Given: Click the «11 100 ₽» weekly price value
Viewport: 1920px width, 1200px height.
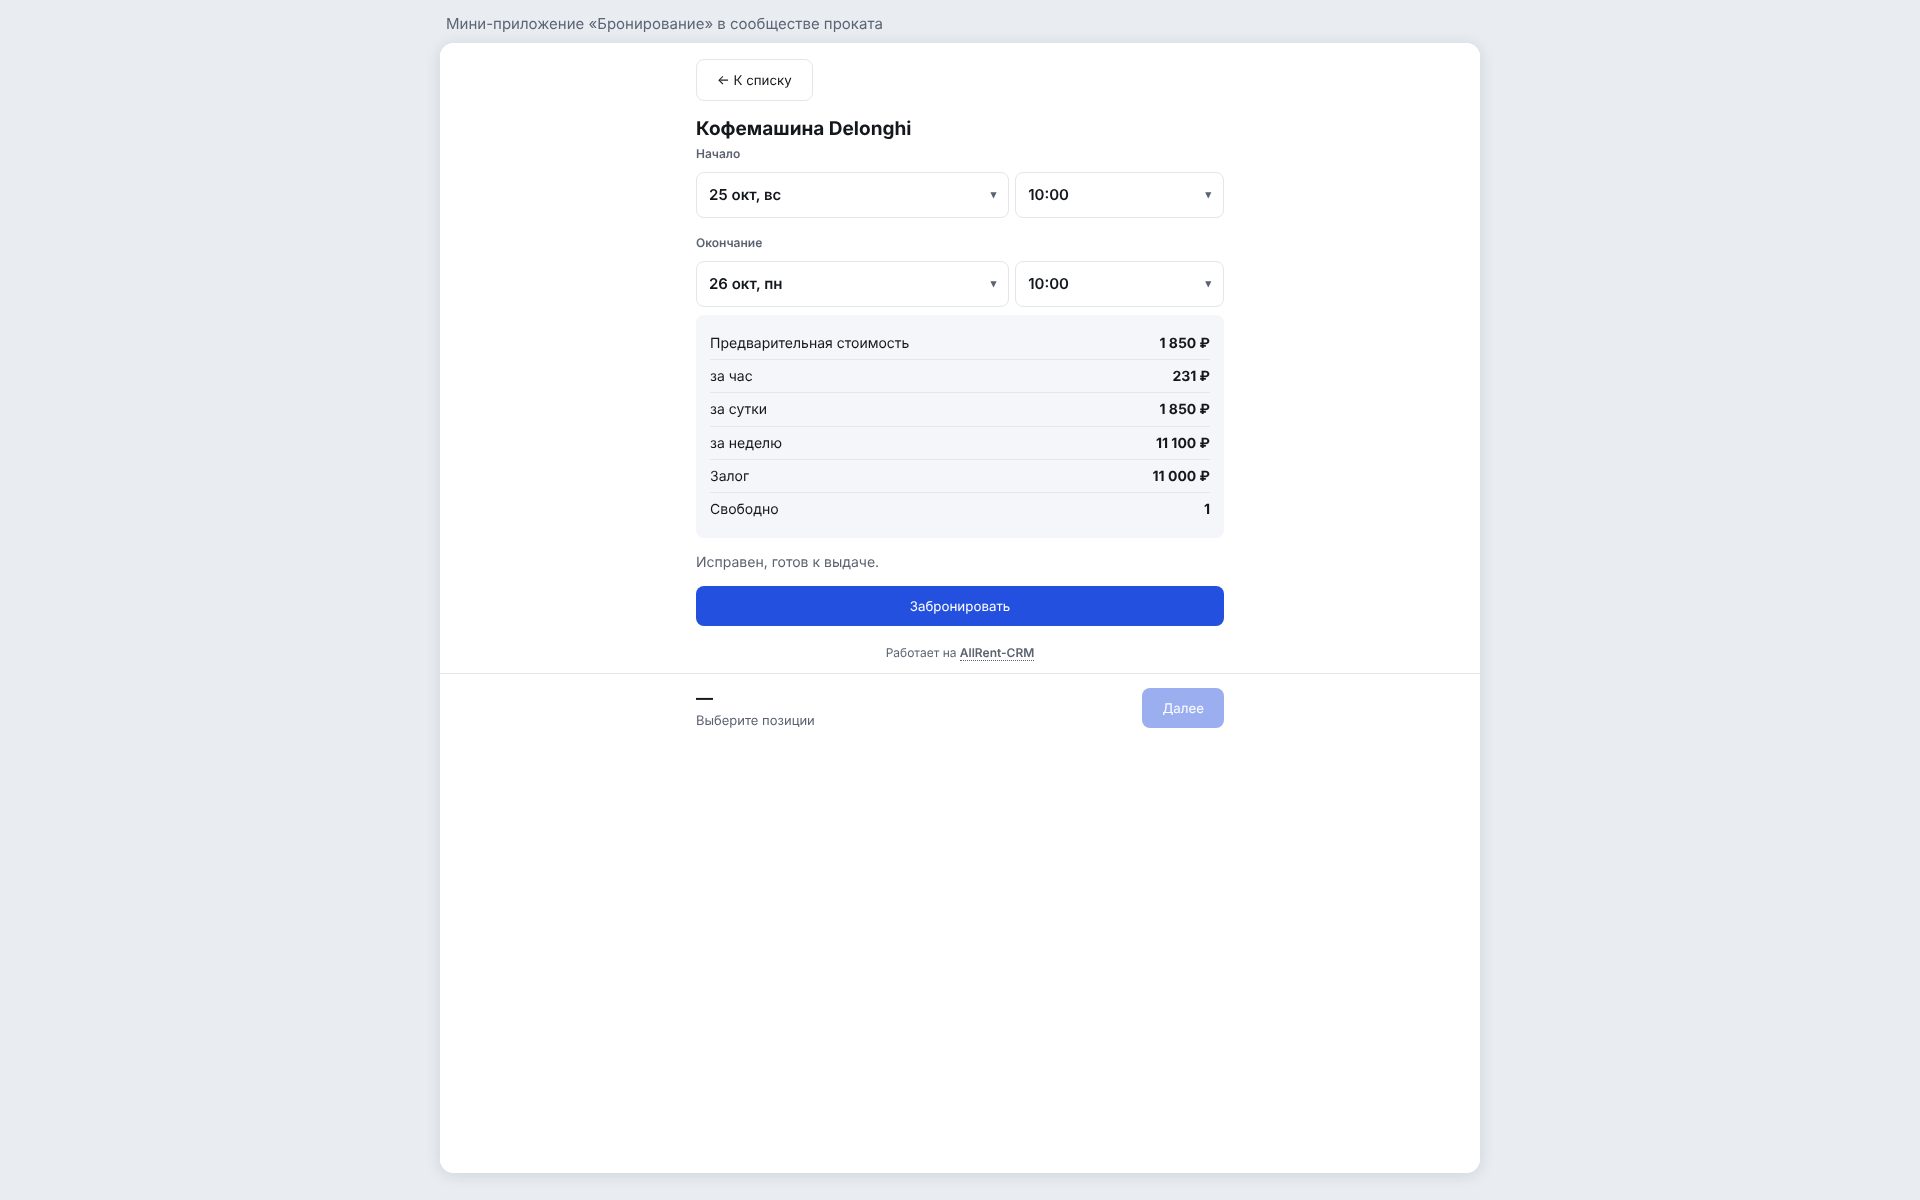Looking at the screenshot, I should (1183, 443).
